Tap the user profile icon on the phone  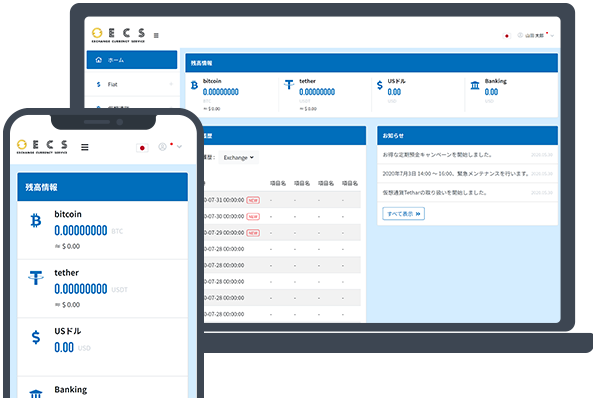tap(162, 147)
